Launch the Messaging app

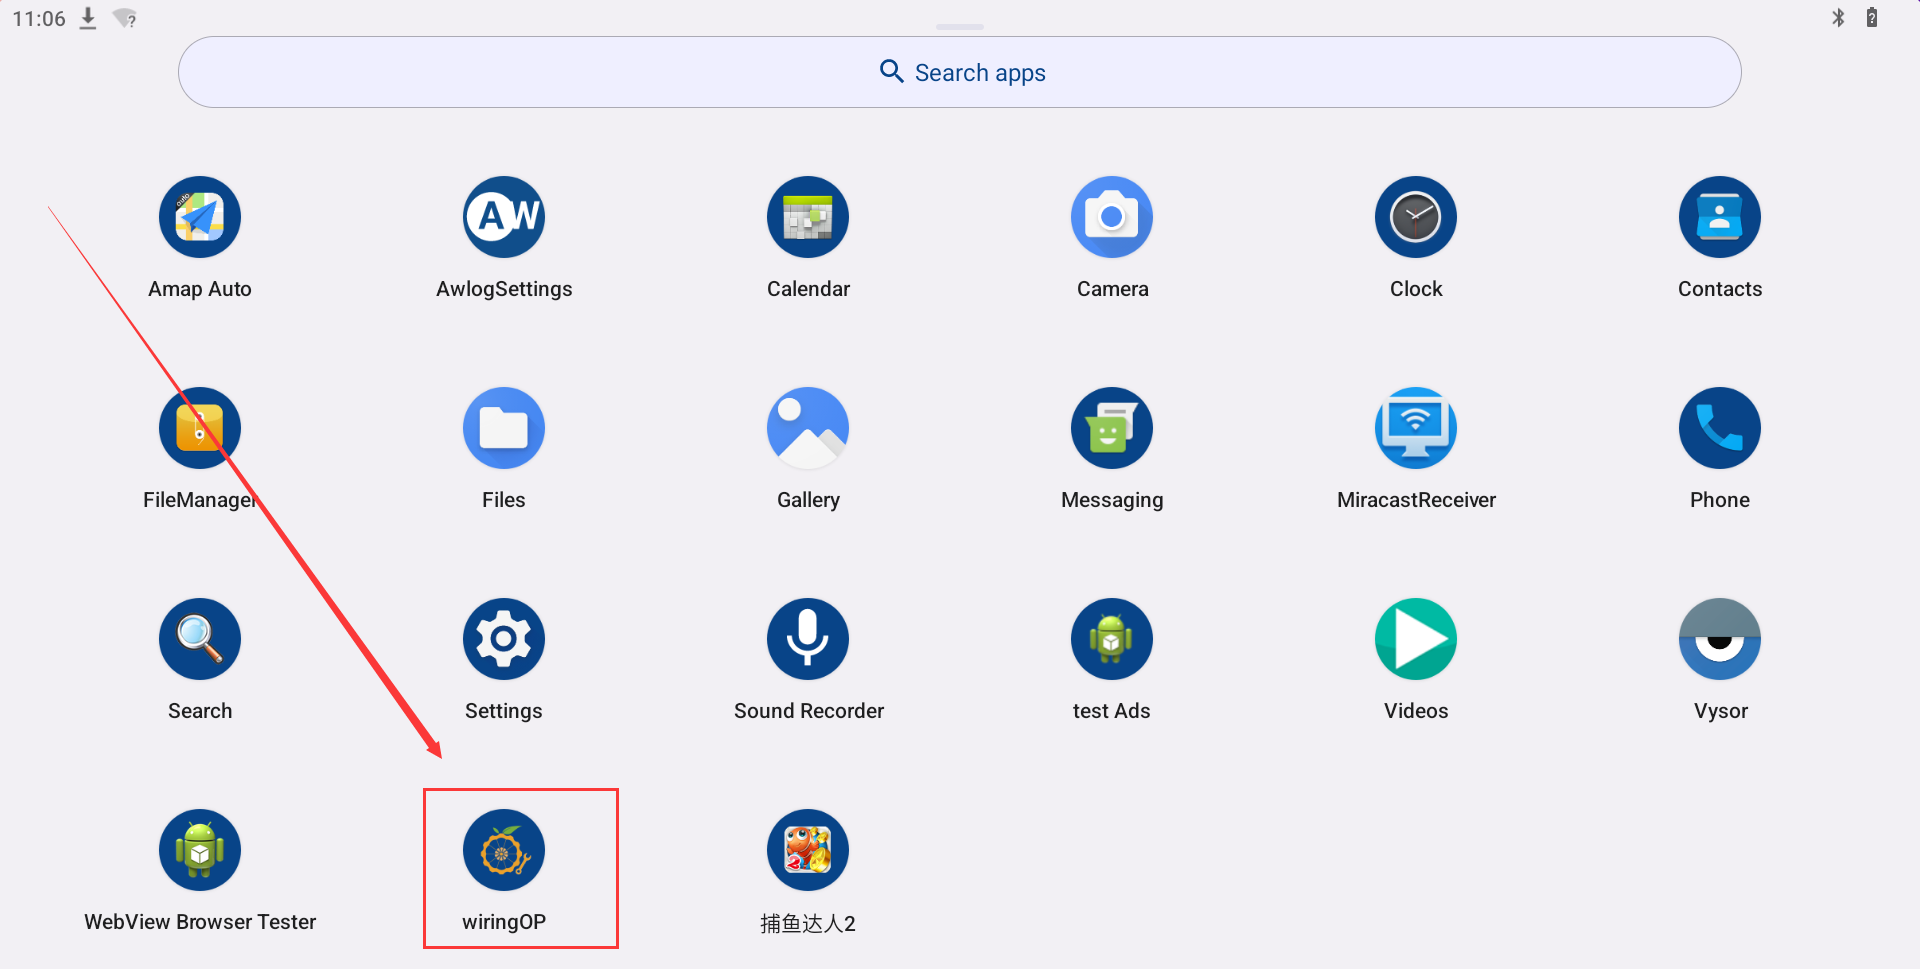[1112, 428]
